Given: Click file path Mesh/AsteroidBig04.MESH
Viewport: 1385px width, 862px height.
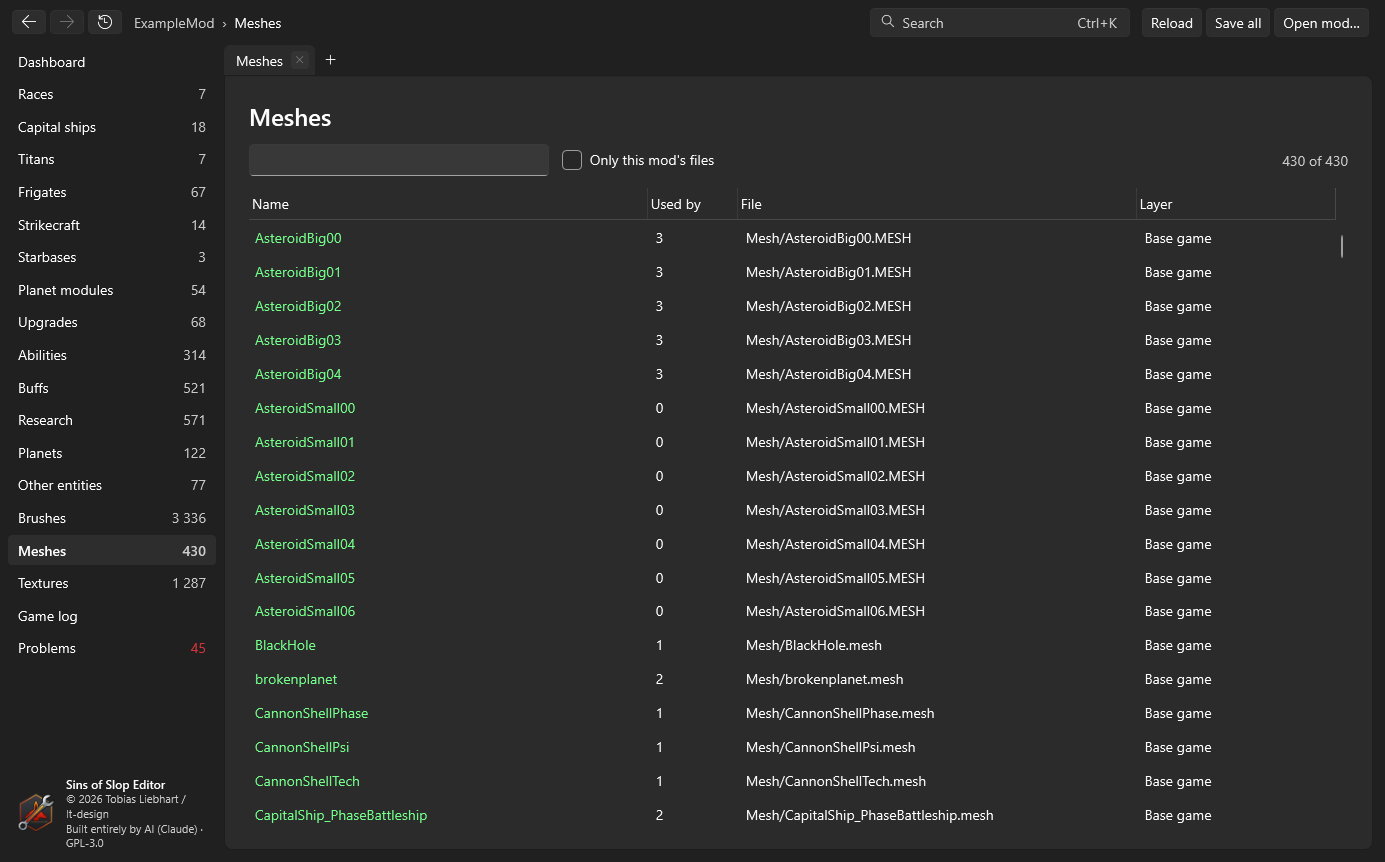Looking at the screenshot, I should pyautogui.click(x=829, y=374).
